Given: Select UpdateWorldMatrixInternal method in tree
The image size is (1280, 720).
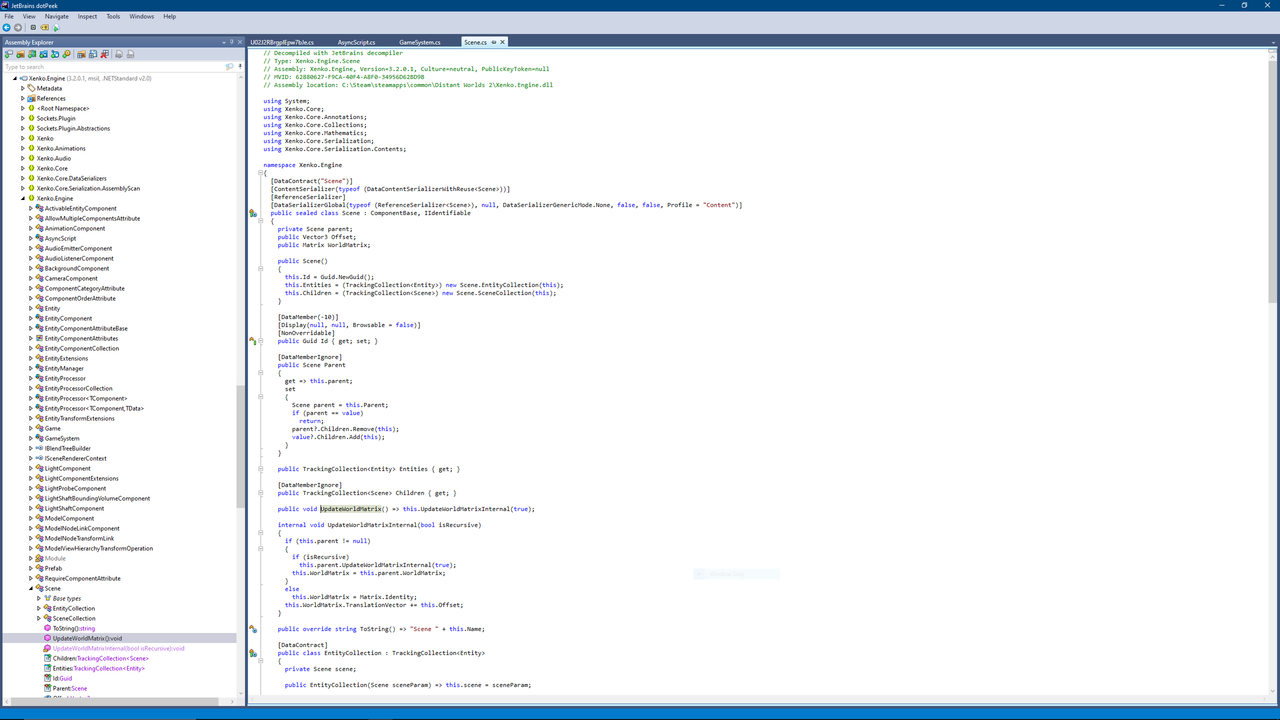Looking at the screenshot, I should coord(118,648).
